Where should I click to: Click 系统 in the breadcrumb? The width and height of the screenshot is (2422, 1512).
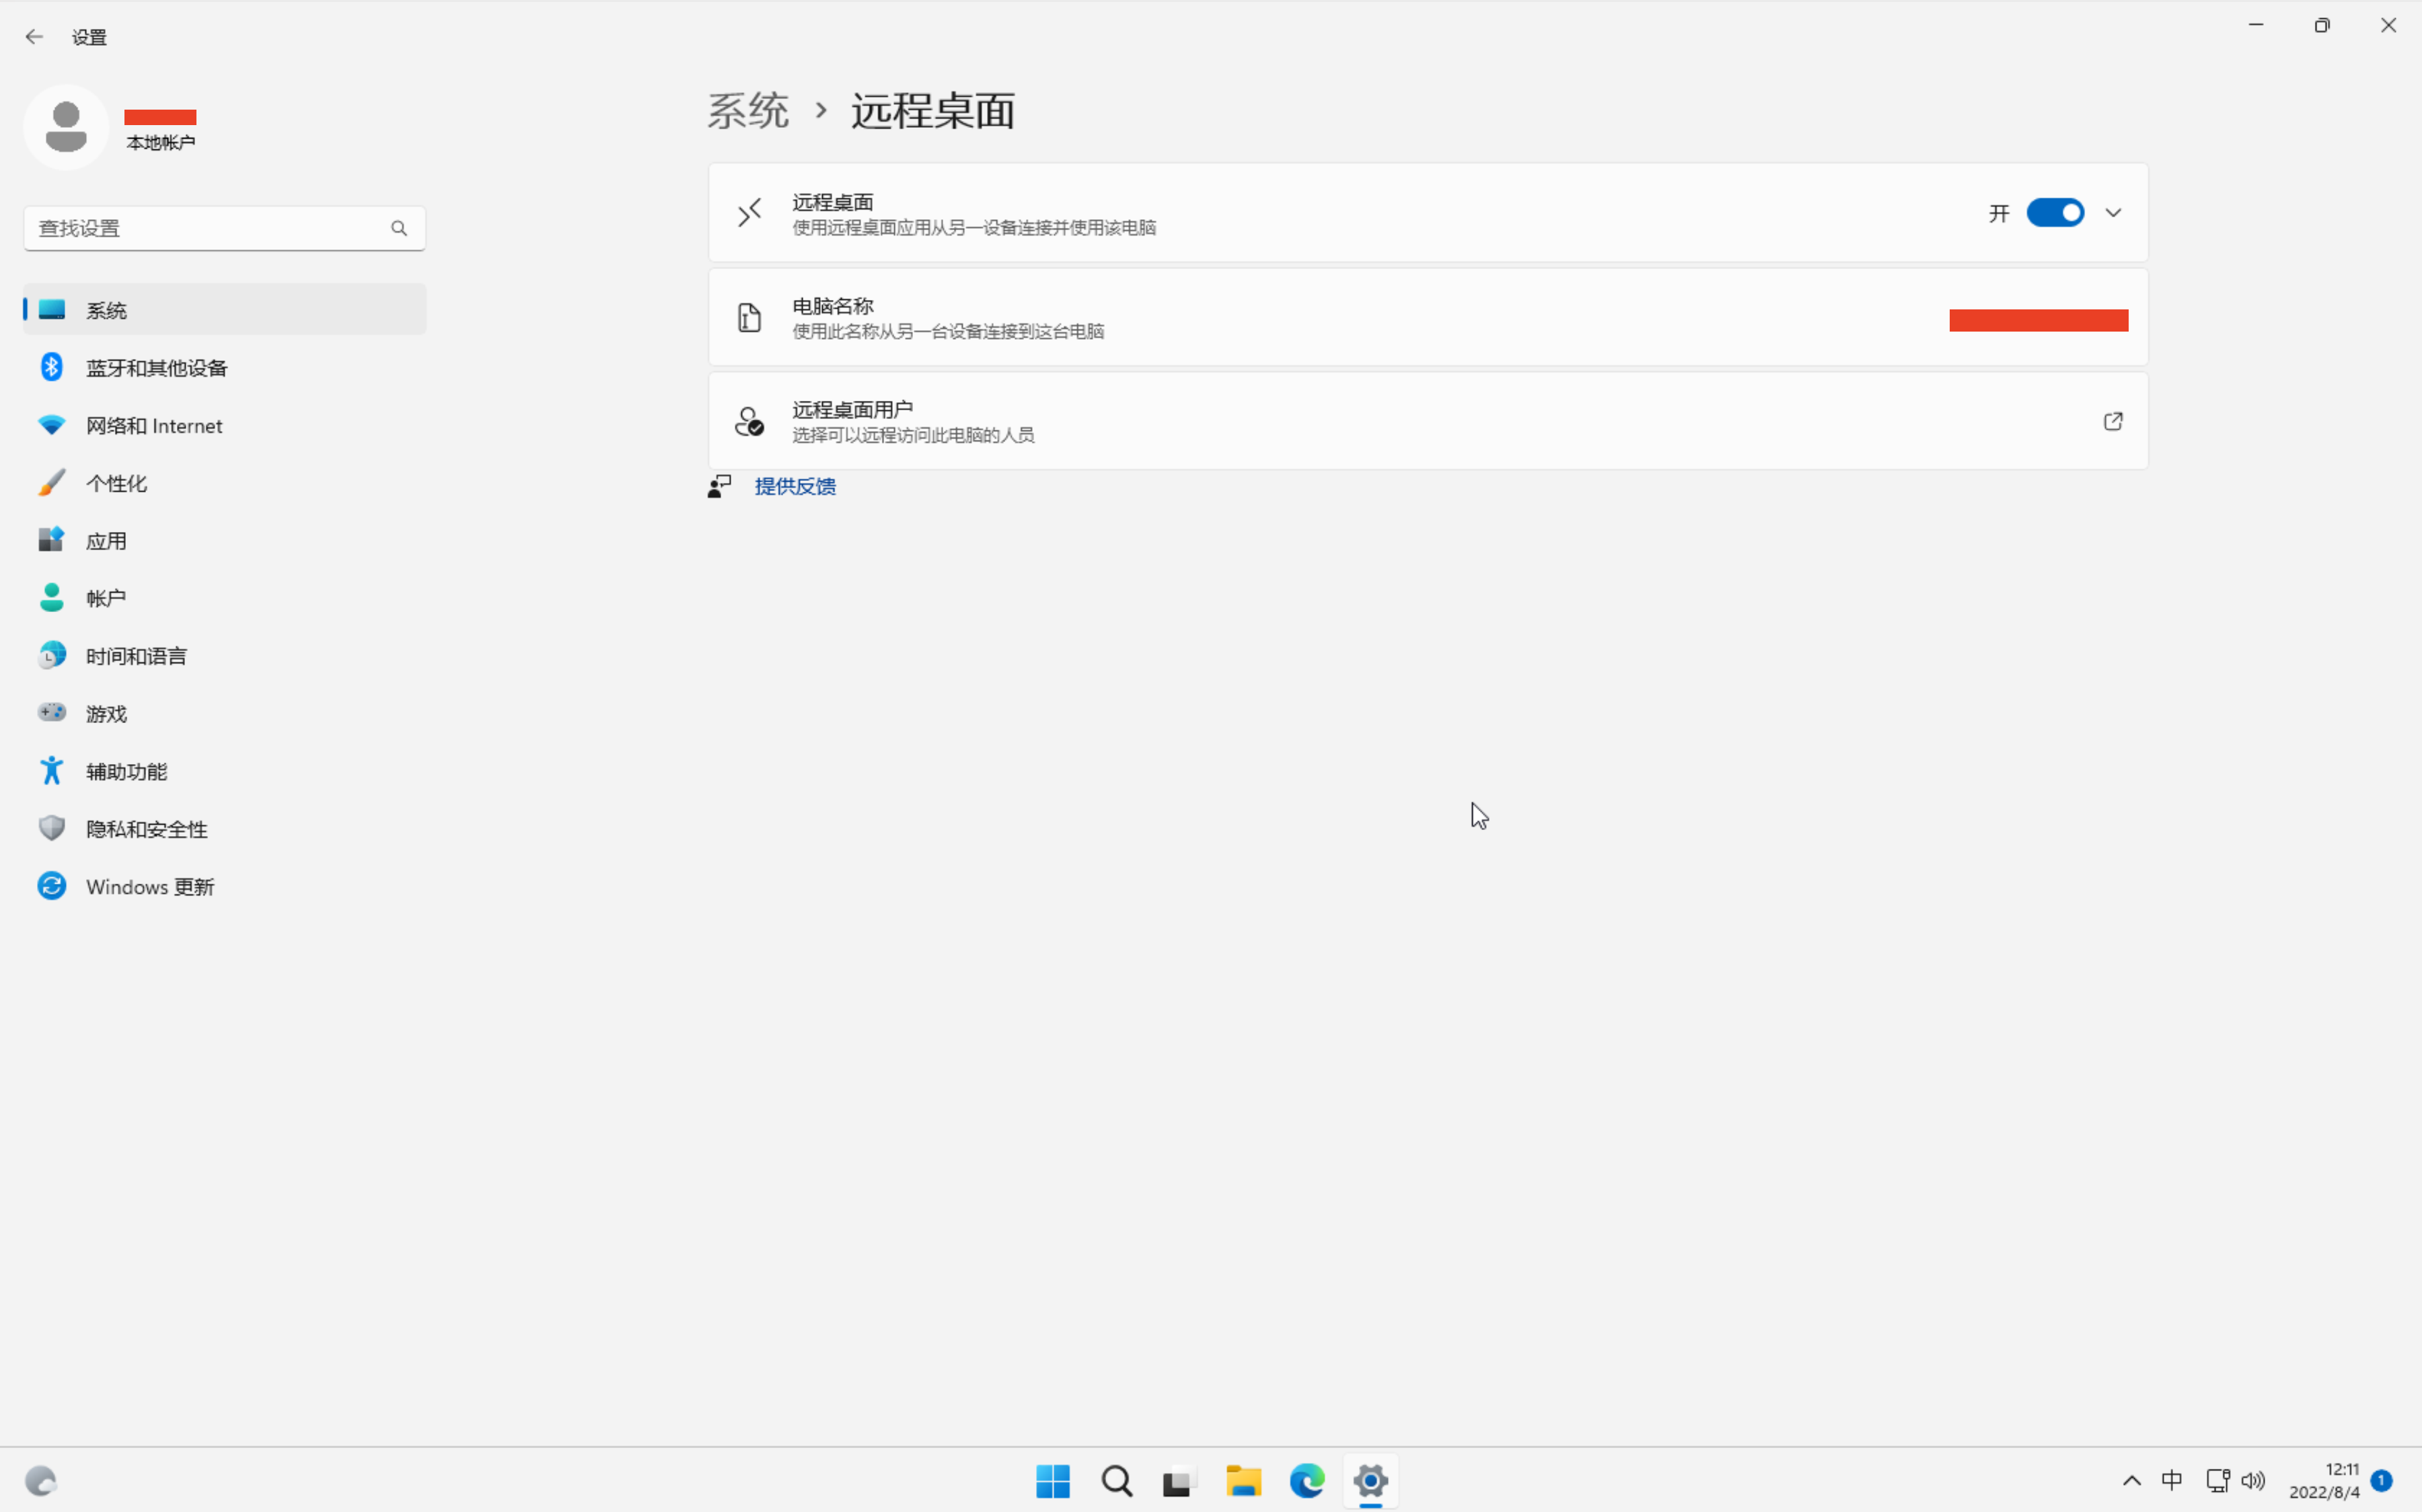click(747, 111)
